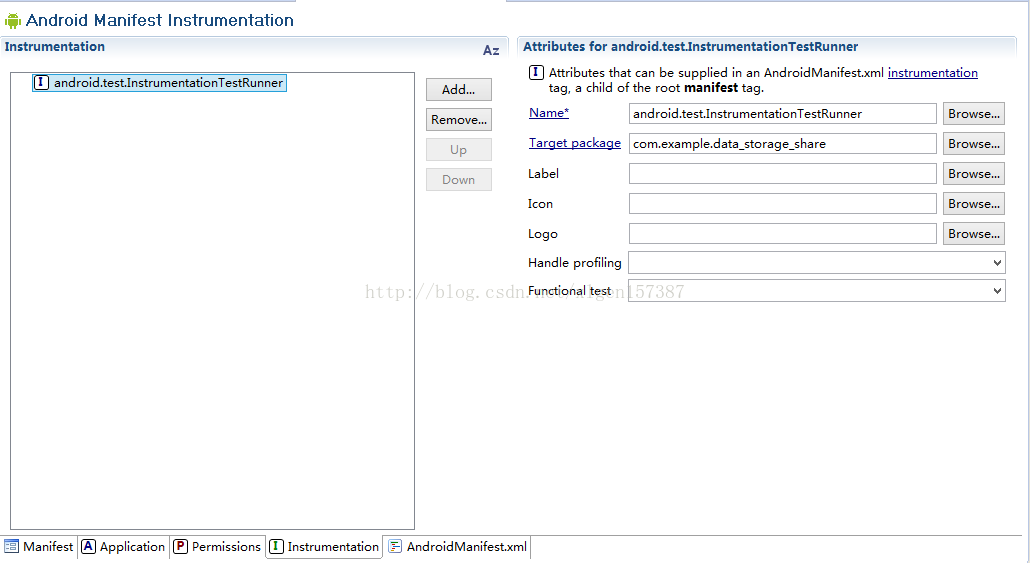Viewport: 1030px width, 563px height.
Task: Click the Name* attribute link
Action: click(x=549, y=114)
